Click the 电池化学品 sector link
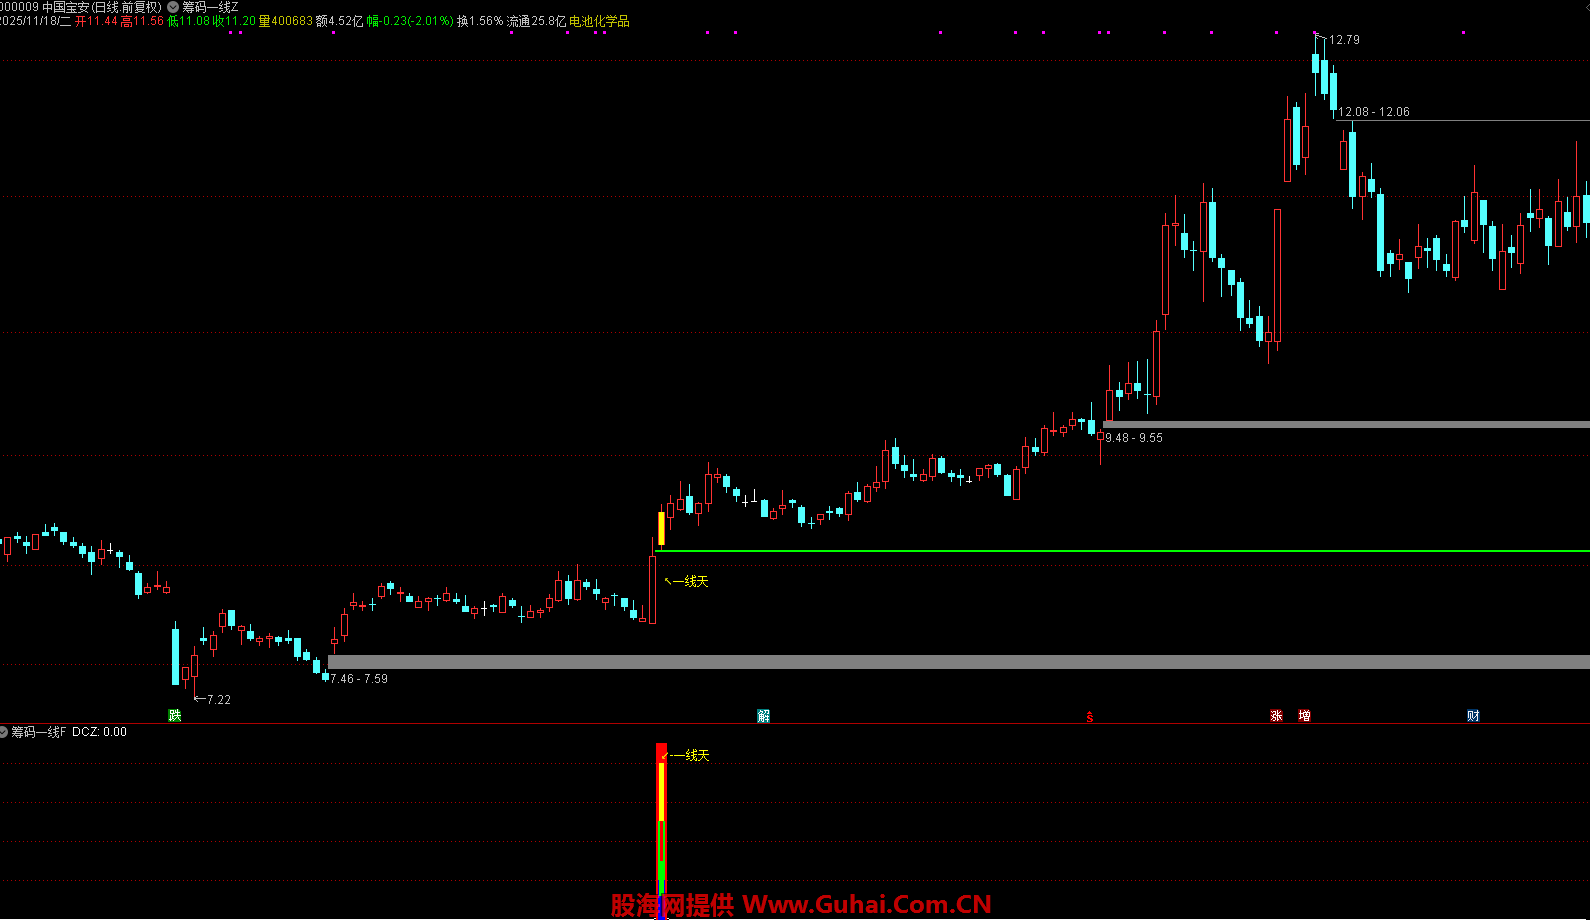This screenshot has height=920, width=1590. pos(599,21)
